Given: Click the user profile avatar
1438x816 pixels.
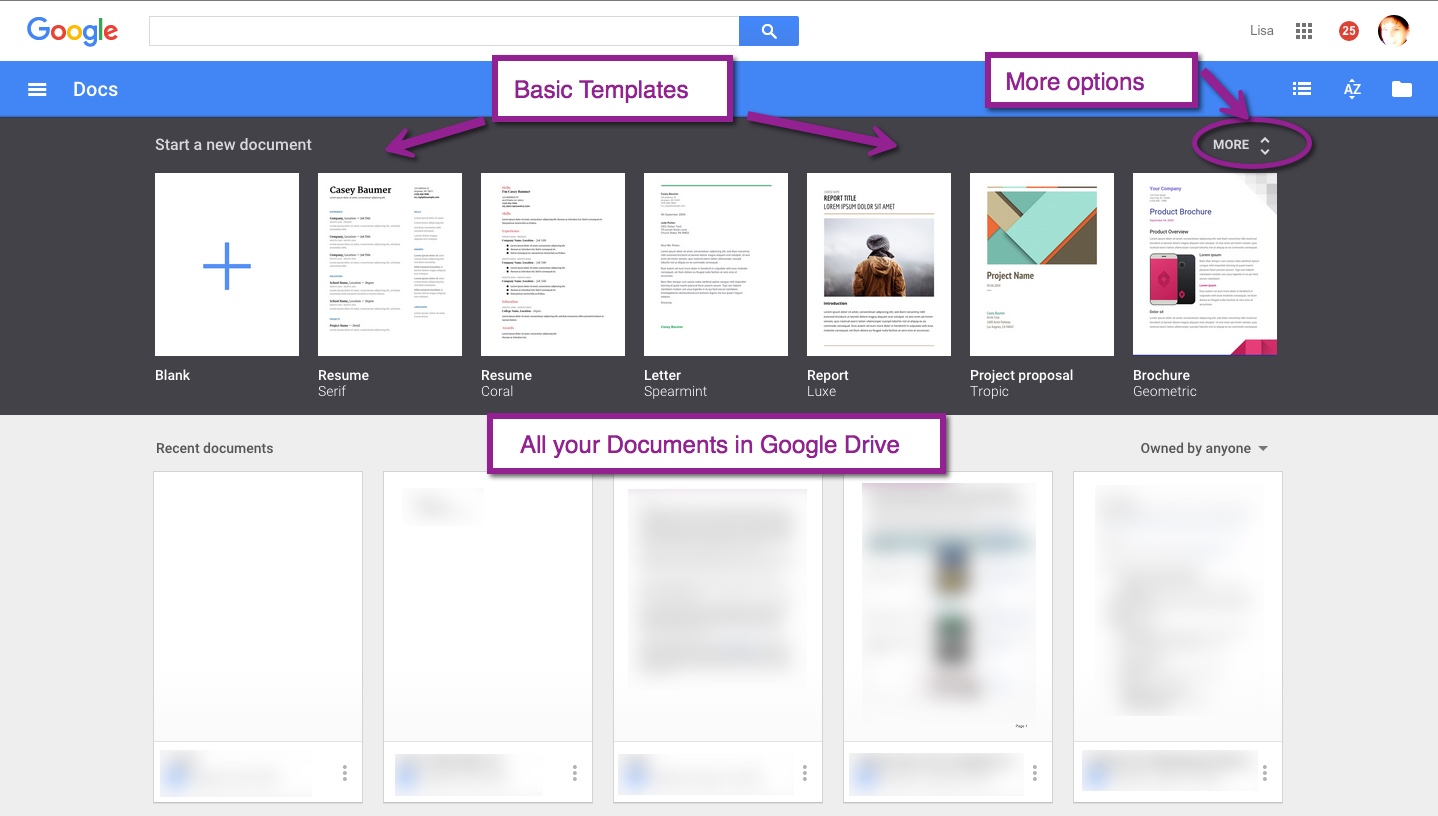Looking at the screenshot, I should click(1393, 31).
